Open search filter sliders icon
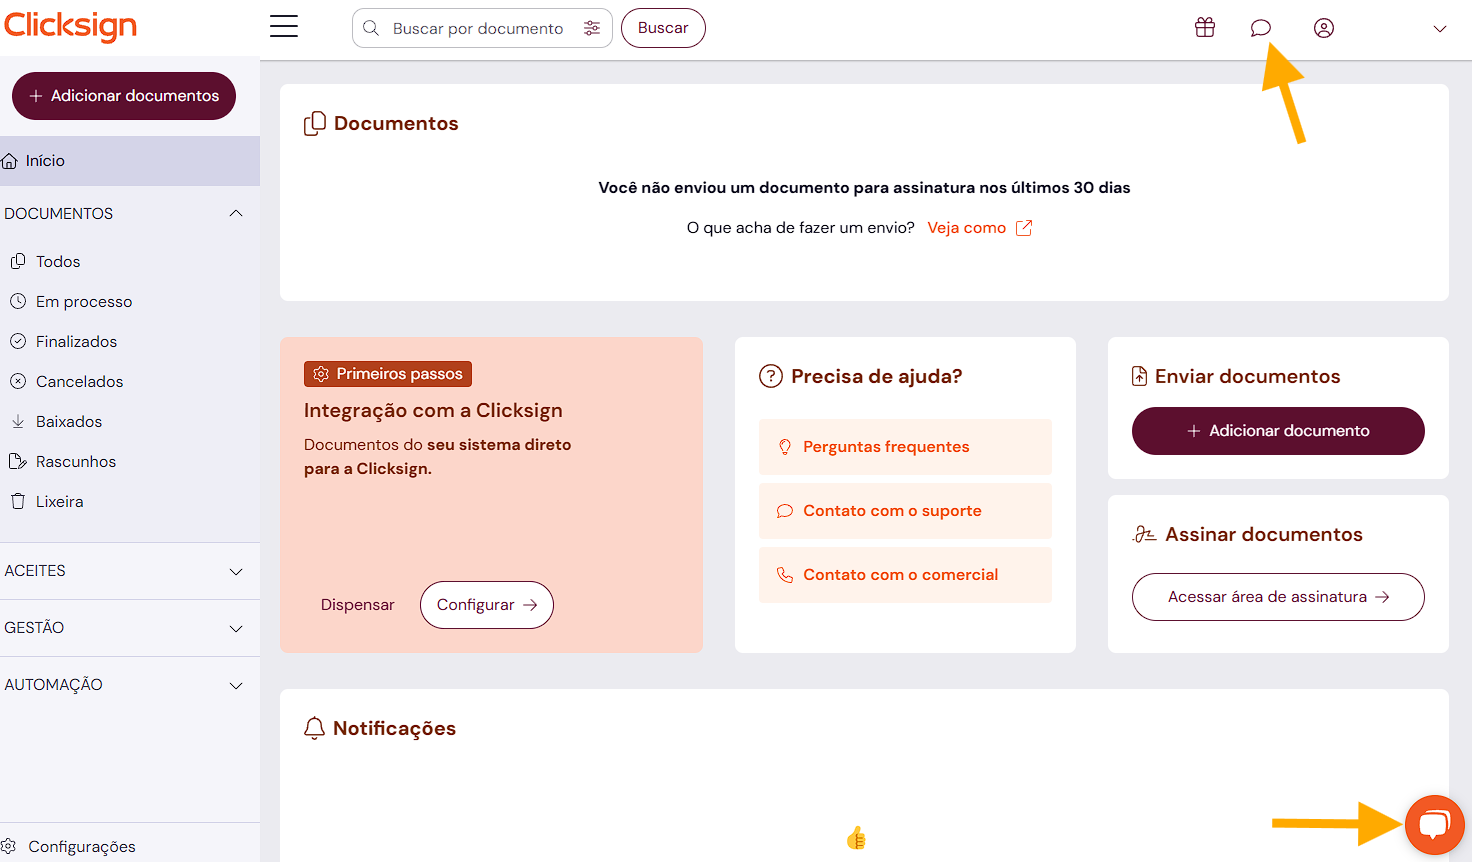1472x862 pixels. point(592,28)
